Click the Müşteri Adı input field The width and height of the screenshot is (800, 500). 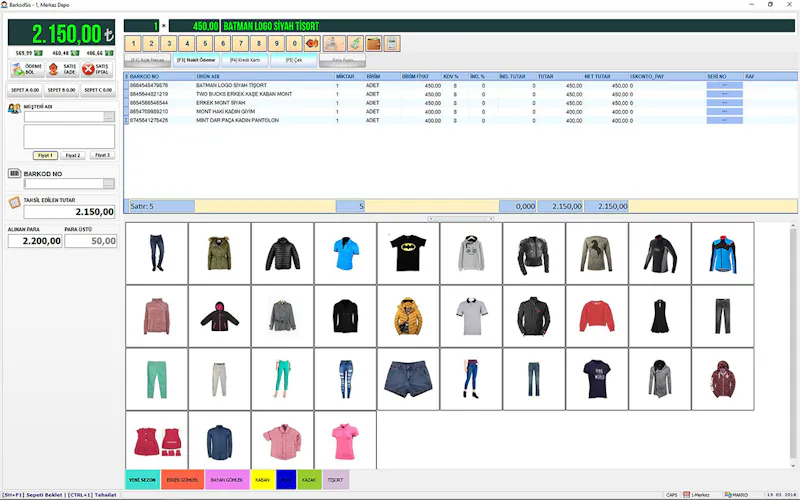(x=64, y=117)
